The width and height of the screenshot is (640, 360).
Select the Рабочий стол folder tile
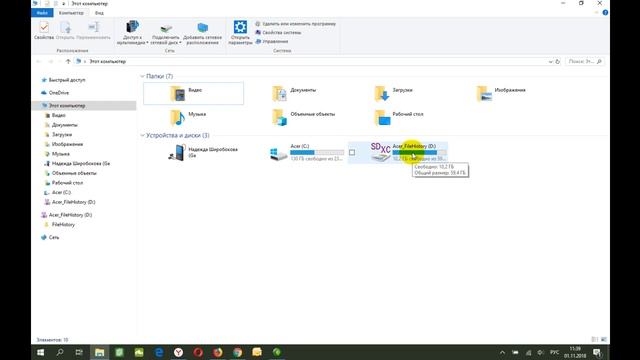coord(399,118)
